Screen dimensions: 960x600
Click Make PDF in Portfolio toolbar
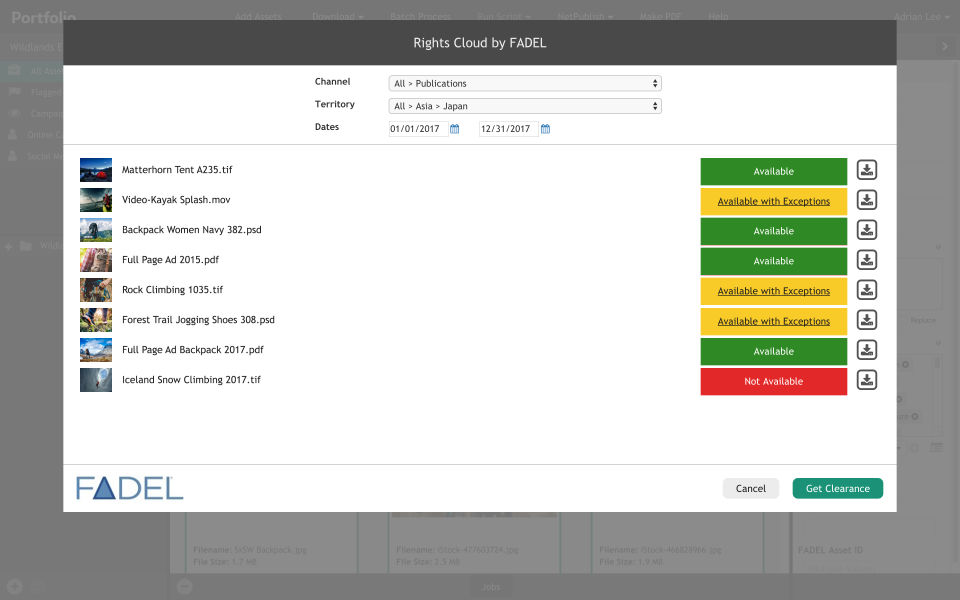[660, 17]
